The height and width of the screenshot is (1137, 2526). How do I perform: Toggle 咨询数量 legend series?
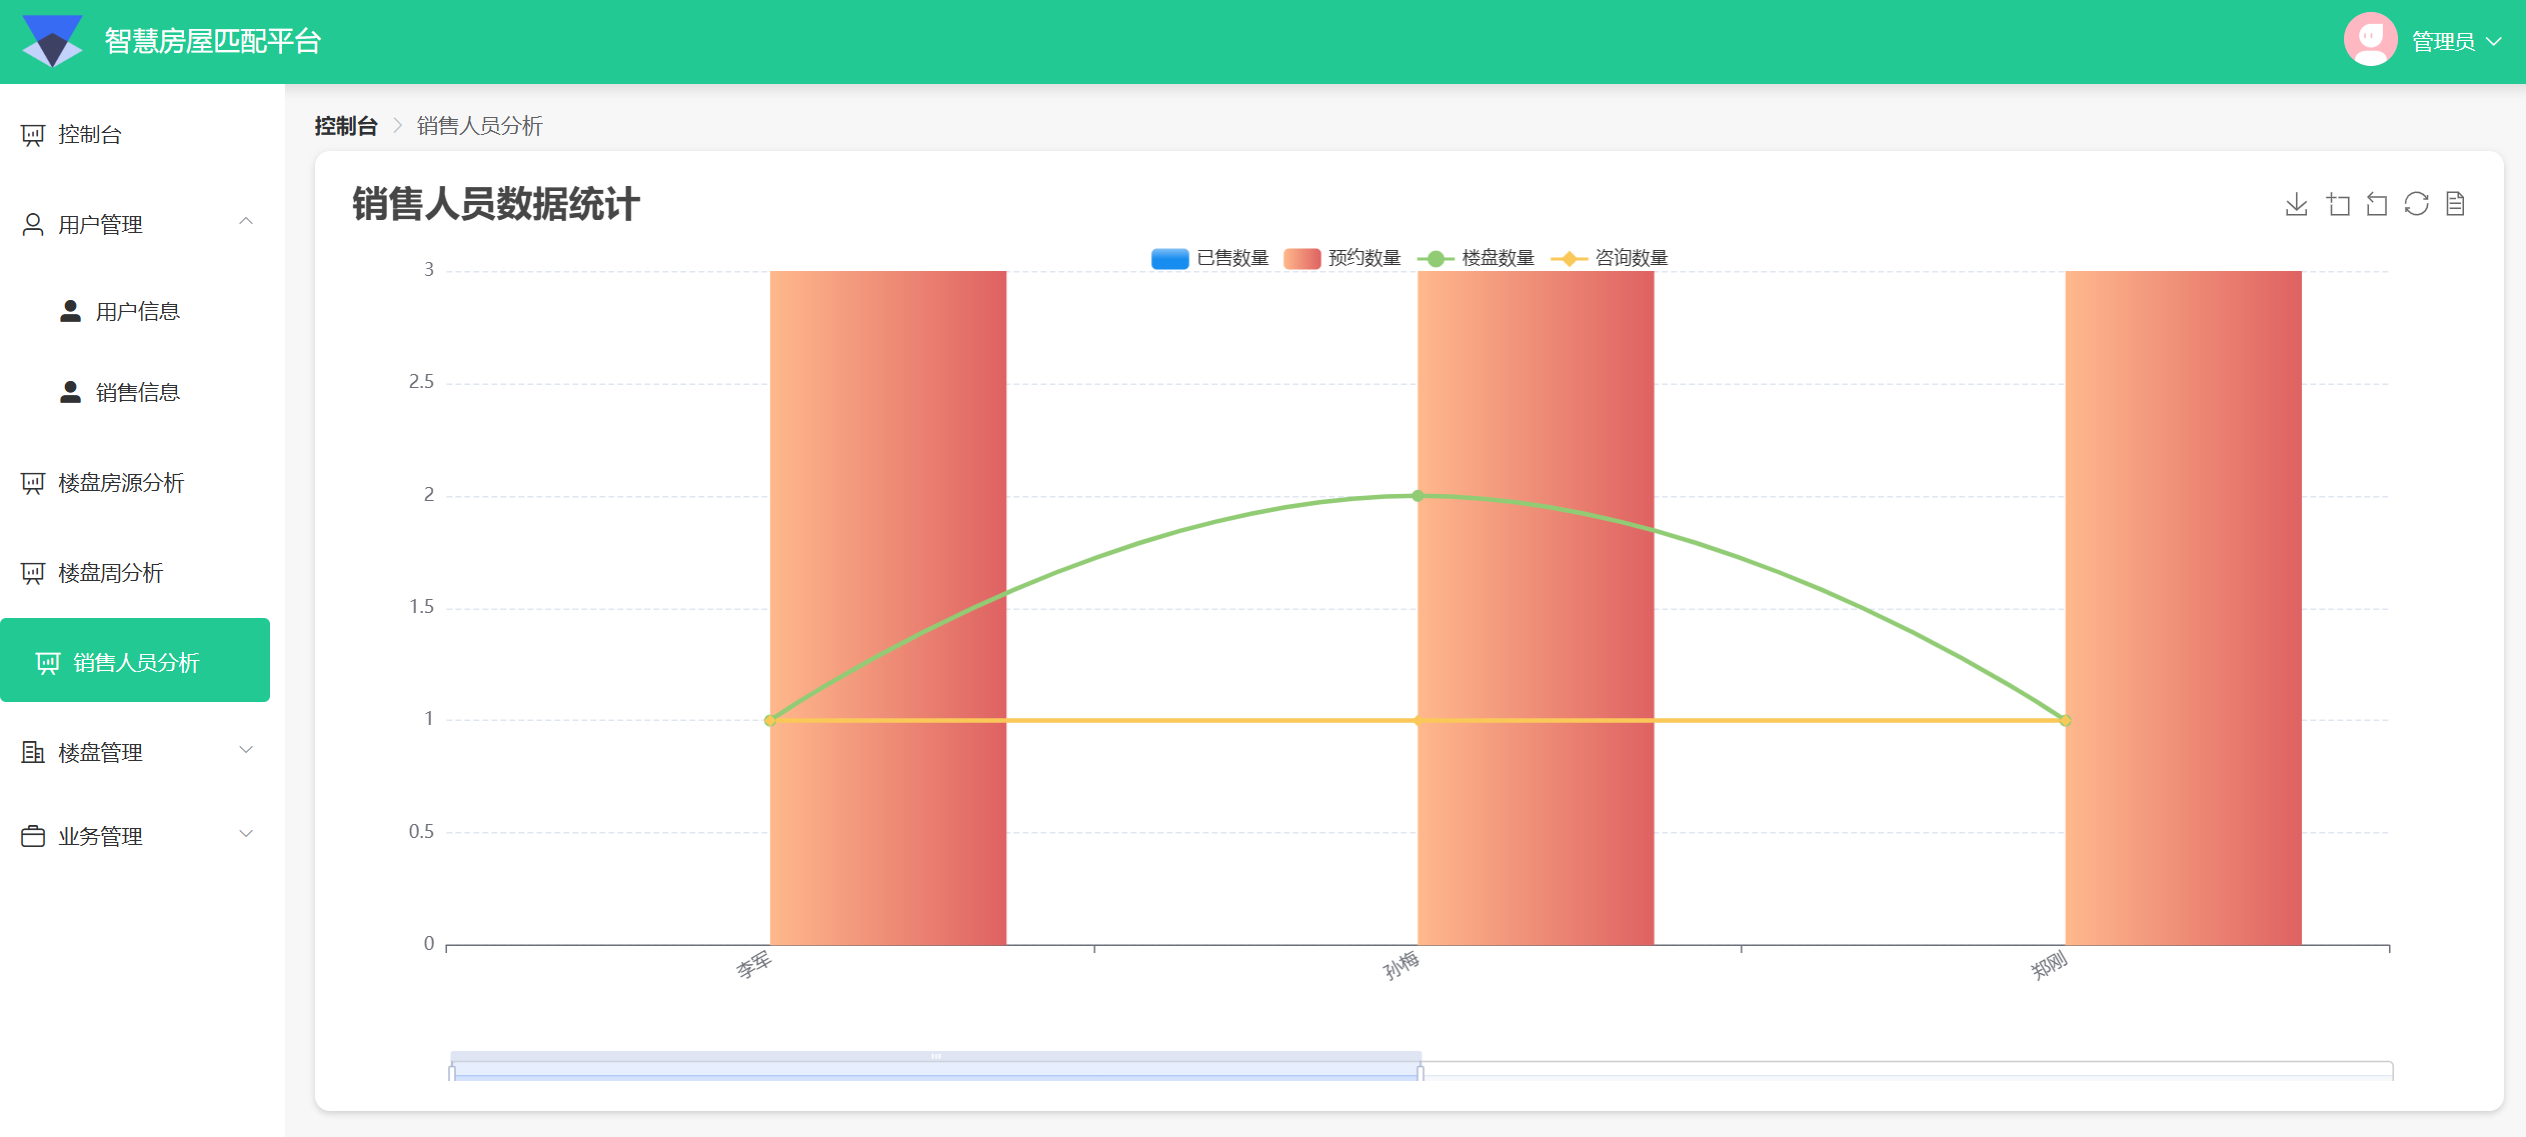[1610, 258]
